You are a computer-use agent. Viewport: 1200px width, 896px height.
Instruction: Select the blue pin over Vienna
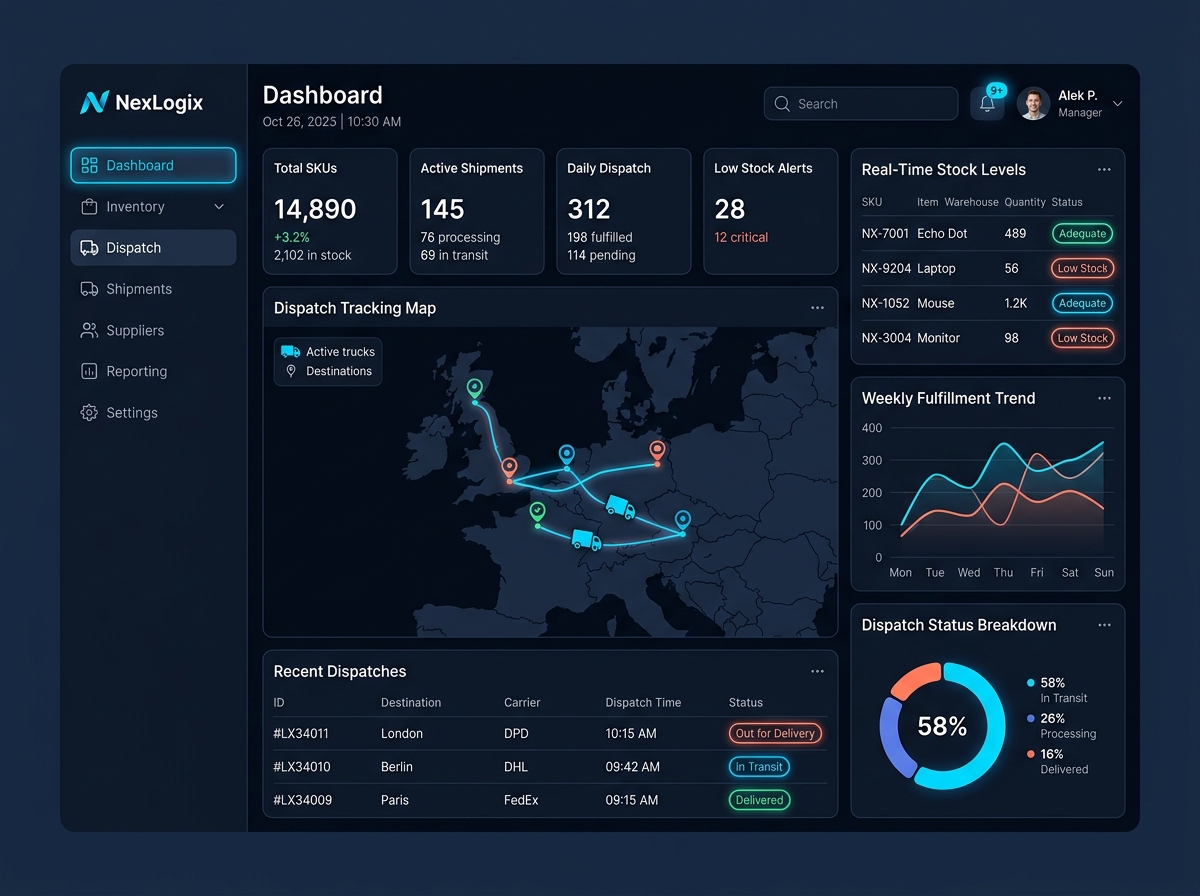click(x=683, y=520)
